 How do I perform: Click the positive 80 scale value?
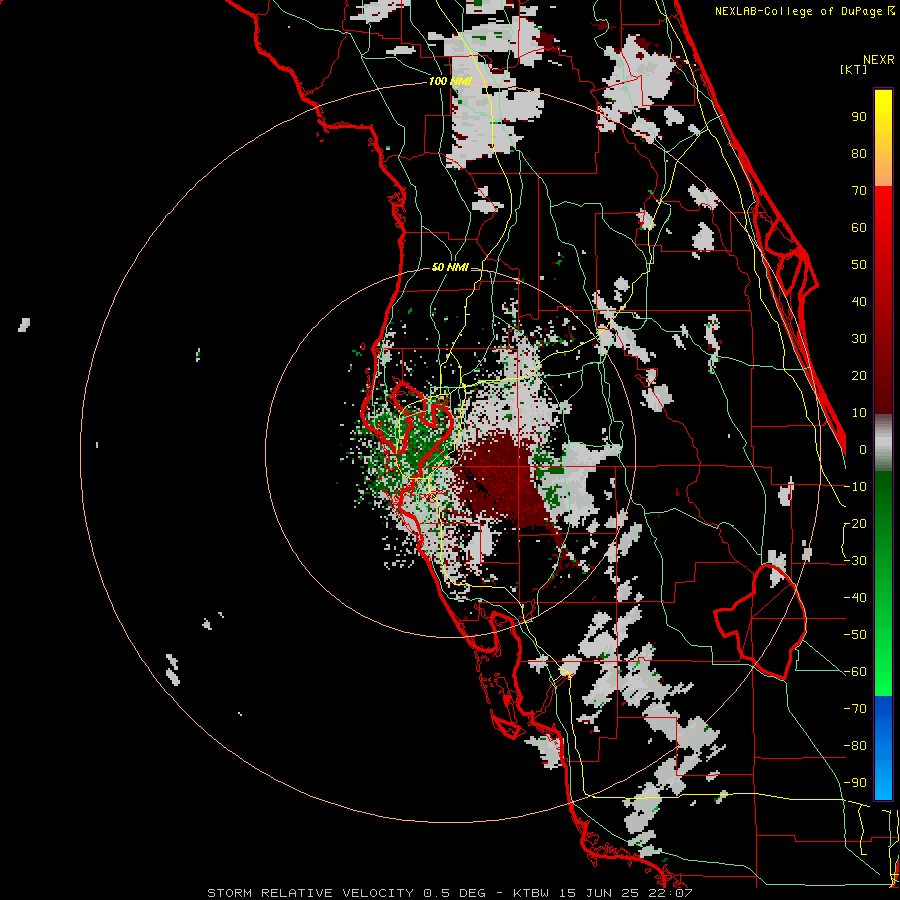tap(859, 153)
